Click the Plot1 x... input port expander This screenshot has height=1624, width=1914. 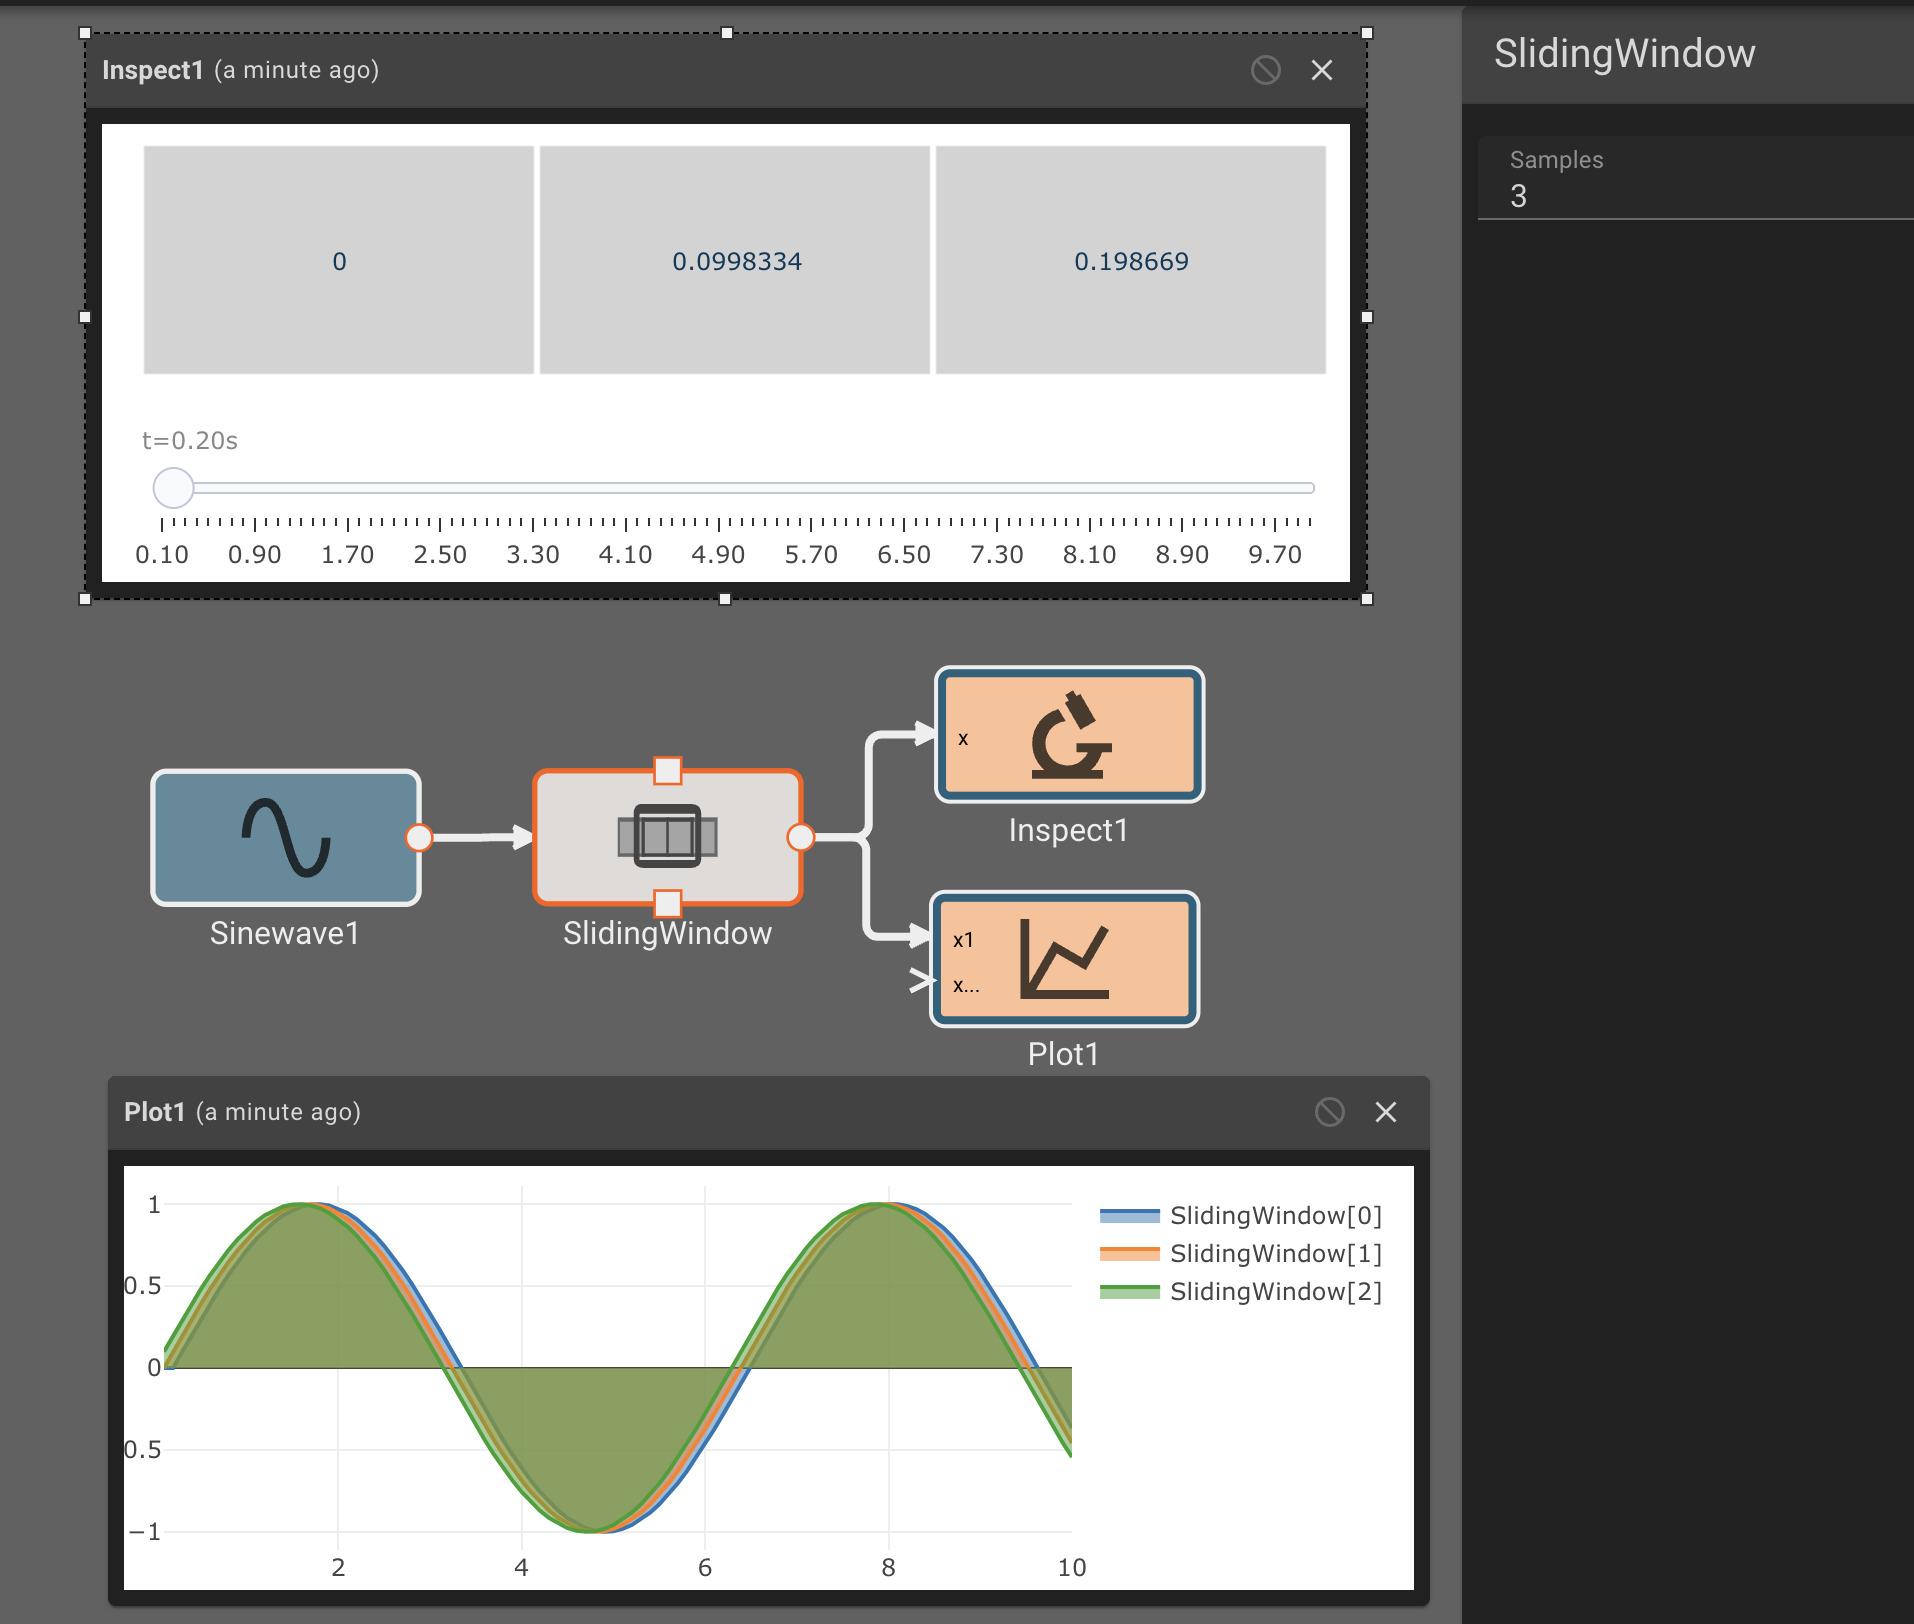point(920,981)
